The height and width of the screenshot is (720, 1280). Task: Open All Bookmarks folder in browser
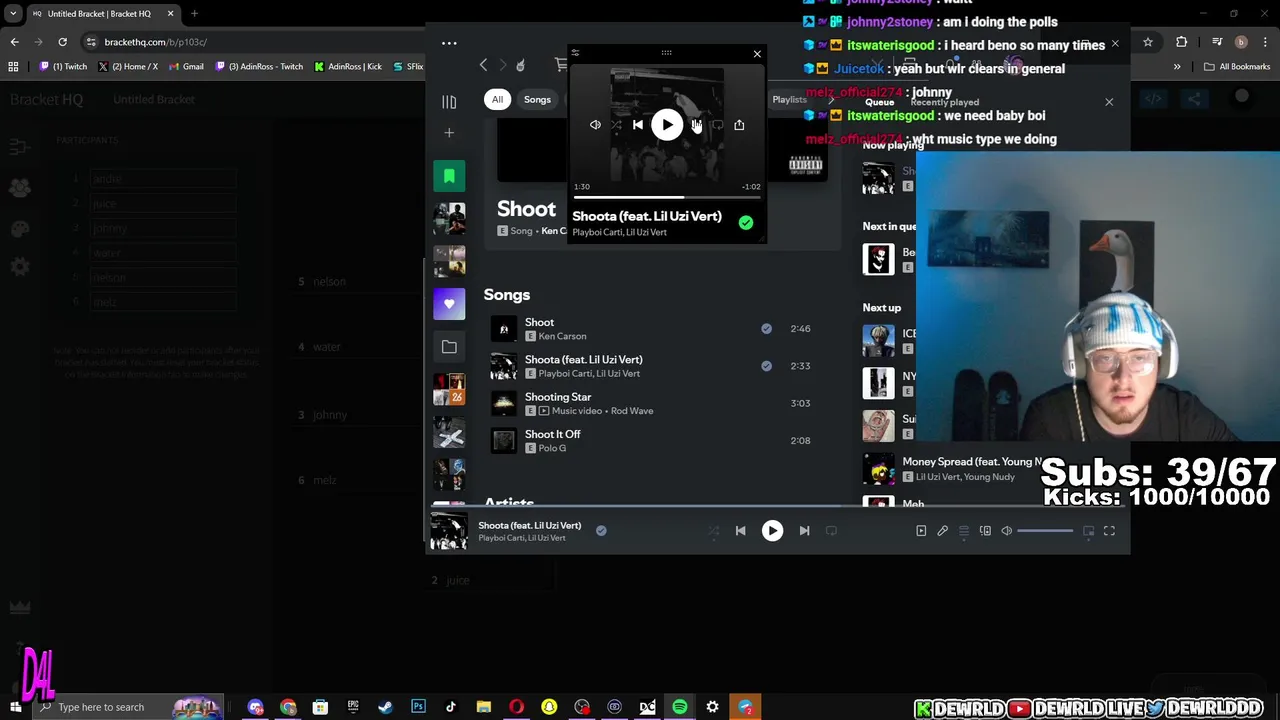click(1237, 67)
